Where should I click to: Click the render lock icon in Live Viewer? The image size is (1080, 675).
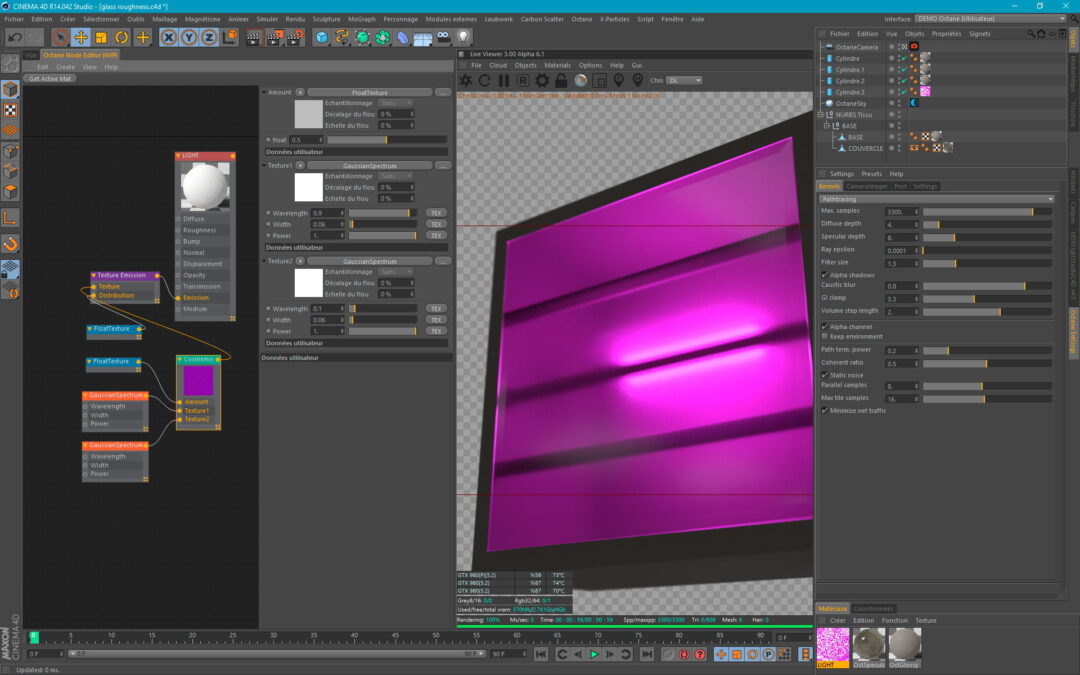(x=561, y=80)
